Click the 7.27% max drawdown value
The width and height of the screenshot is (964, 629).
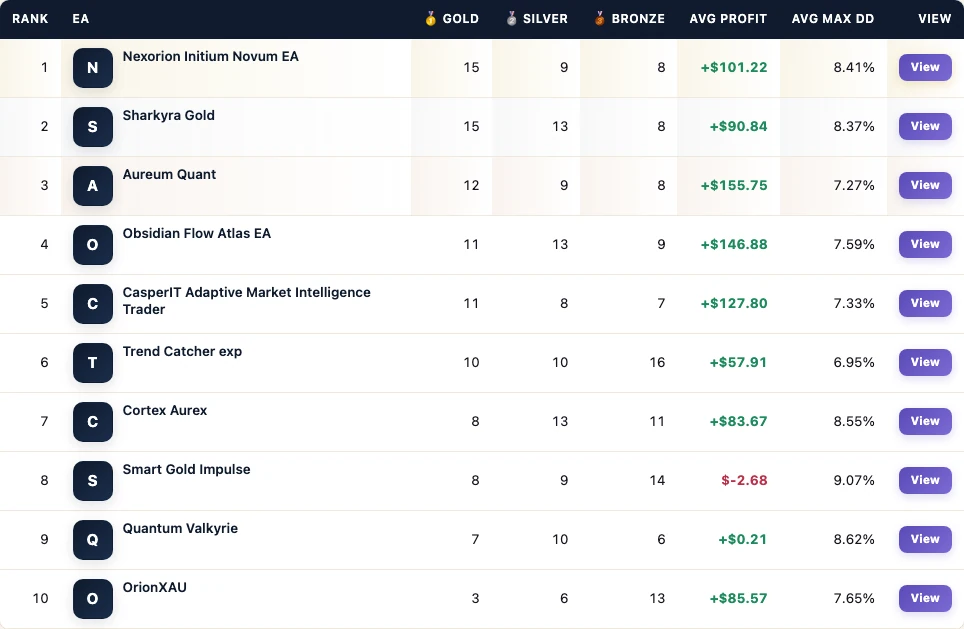click(854, 186)
